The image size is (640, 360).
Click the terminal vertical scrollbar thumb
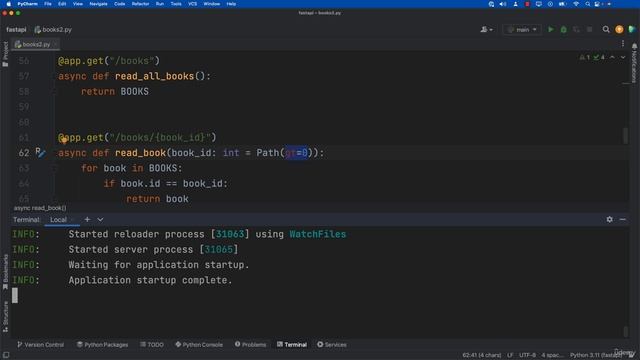click(x=625, y=331)
